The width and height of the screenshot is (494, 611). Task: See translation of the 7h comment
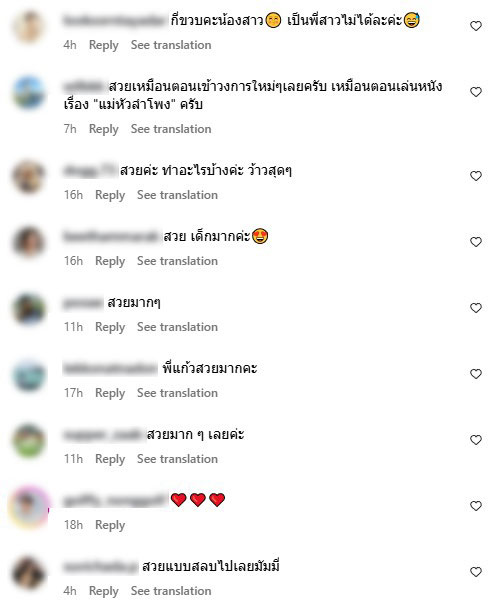[171, 129]
